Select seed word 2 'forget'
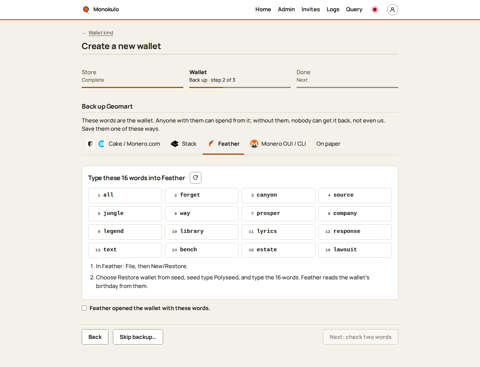The image size is (480, 367). (x=202, y=195)
